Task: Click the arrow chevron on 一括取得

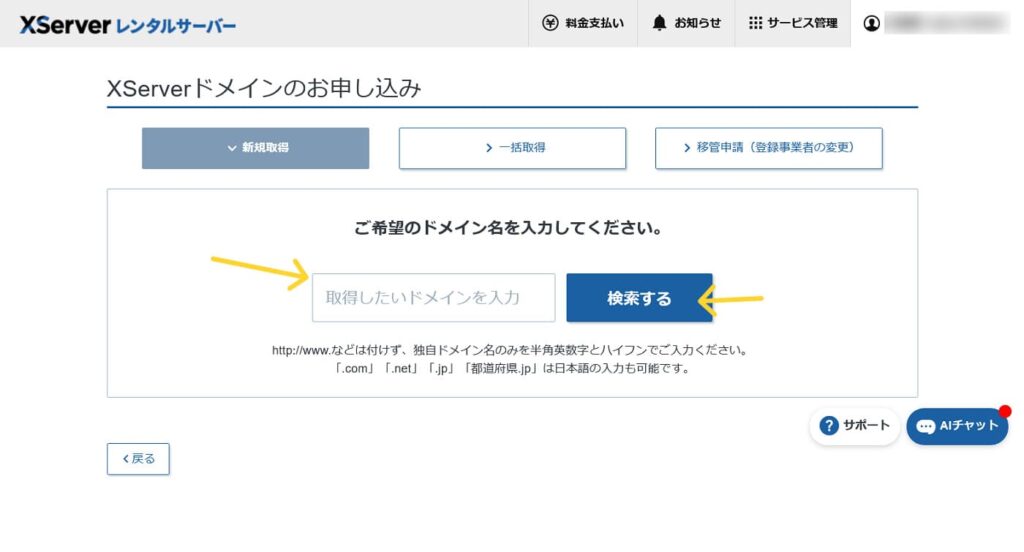Action: (488, 148)
